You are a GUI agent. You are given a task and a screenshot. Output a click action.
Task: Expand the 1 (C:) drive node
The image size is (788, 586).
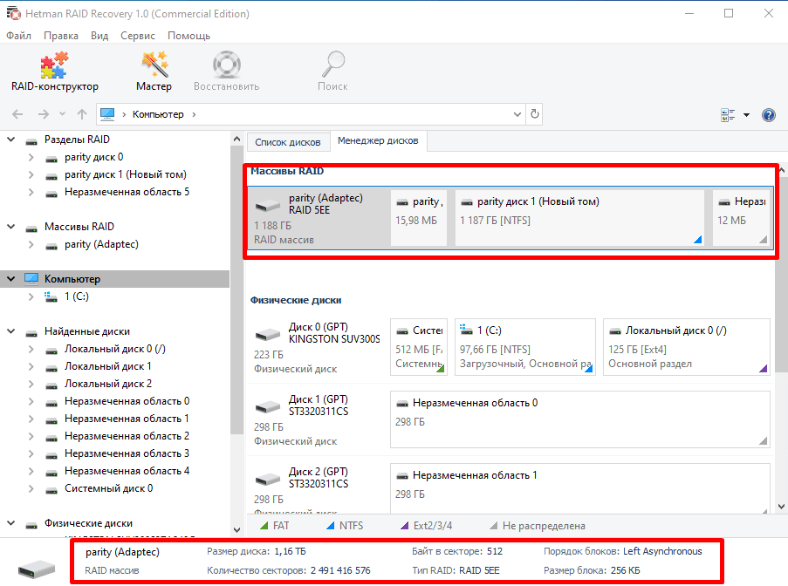coord(31,297)
